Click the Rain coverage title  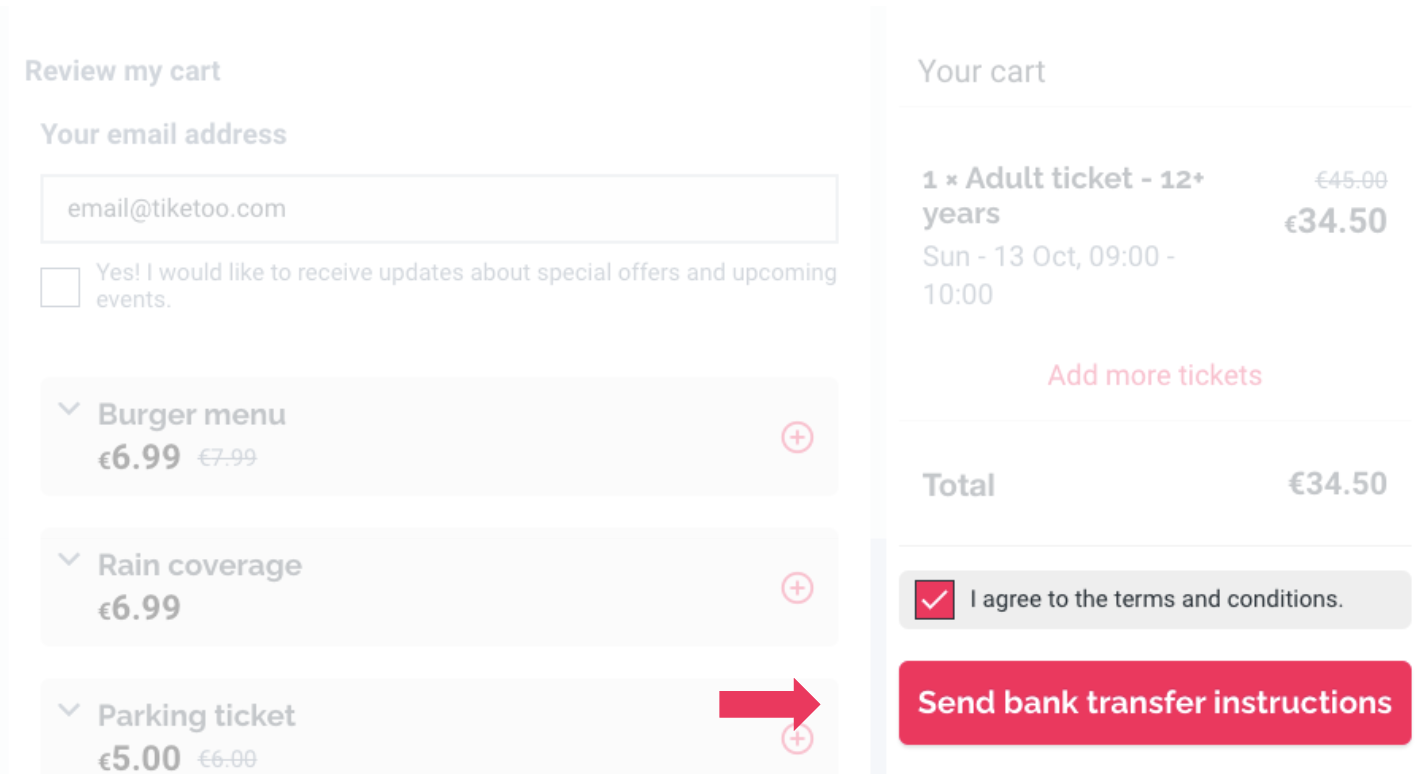[x=200, y=565]
